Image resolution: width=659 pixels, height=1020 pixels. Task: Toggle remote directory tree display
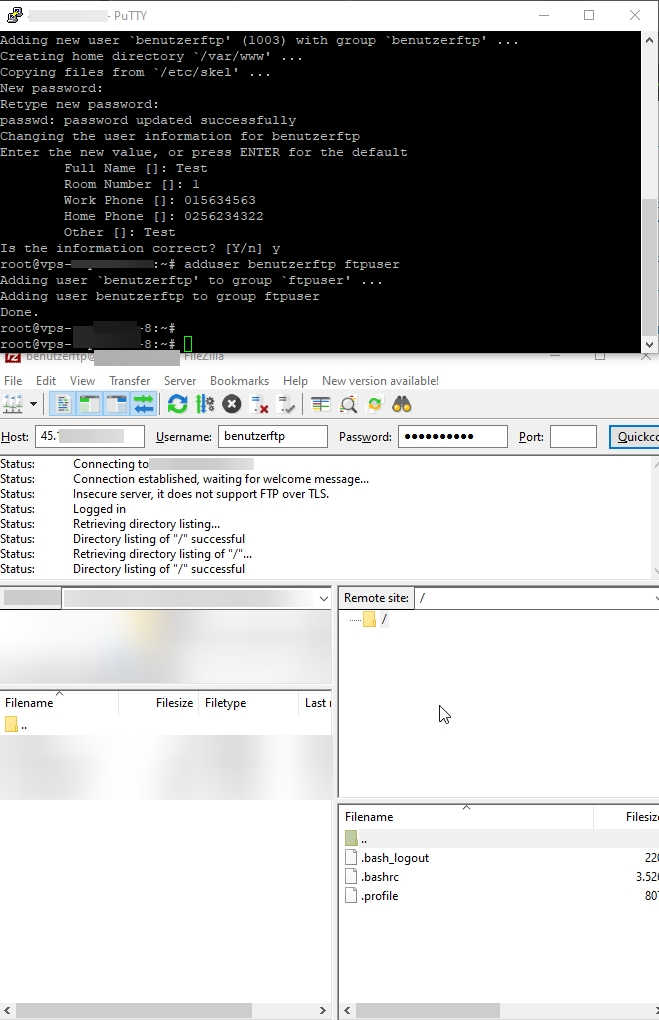click(116, 404)
